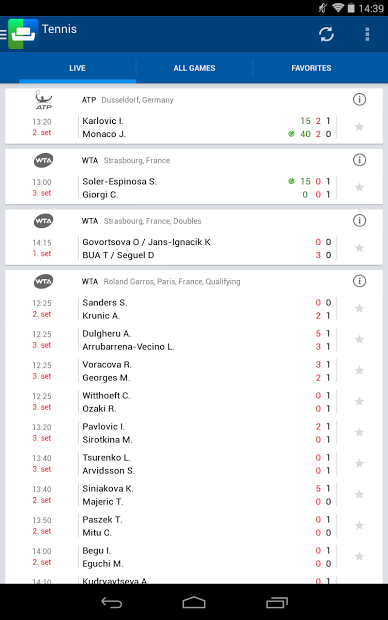Switch to the FAVORITES tab
The height and width of the screenshot is (620, 388).
tap(311, 68)
